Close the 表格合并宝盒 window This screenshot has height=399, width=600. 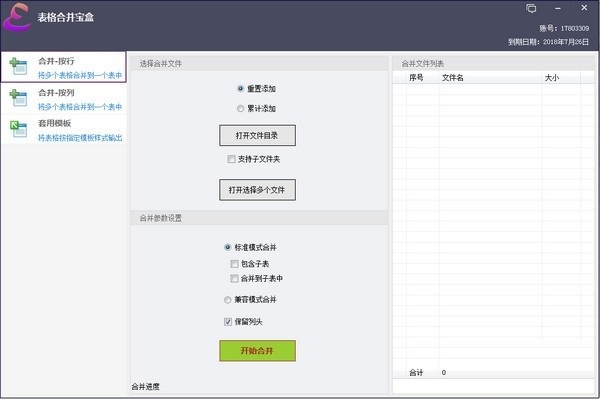coord(584,8)
